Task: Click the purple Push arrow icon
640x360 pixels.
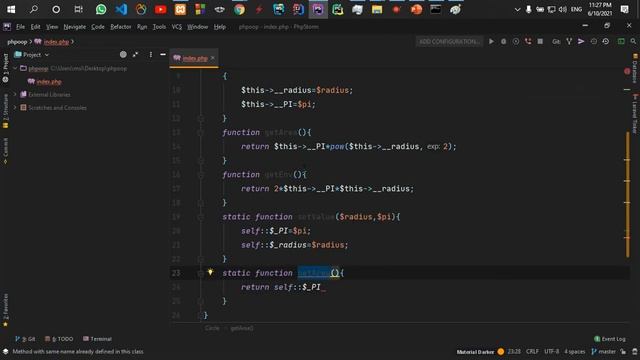Action: (581, 42)
